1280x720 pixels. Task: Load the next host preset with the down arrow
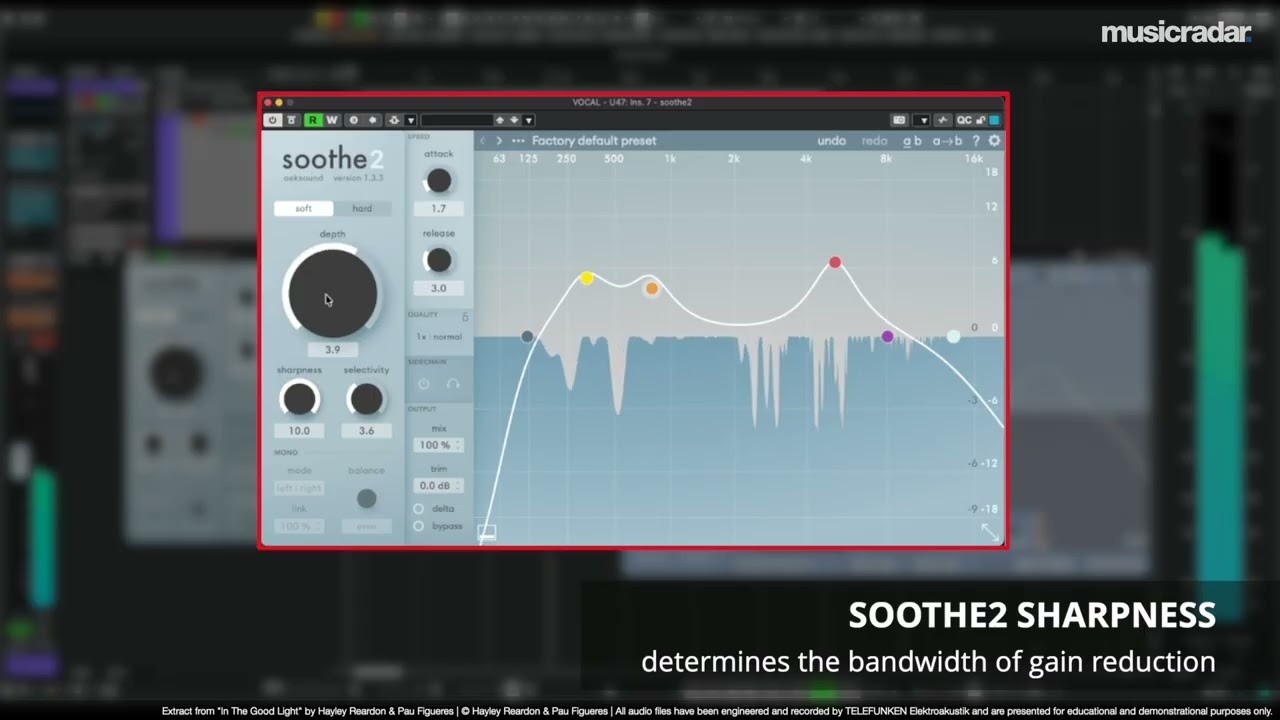tap(514, 120)
